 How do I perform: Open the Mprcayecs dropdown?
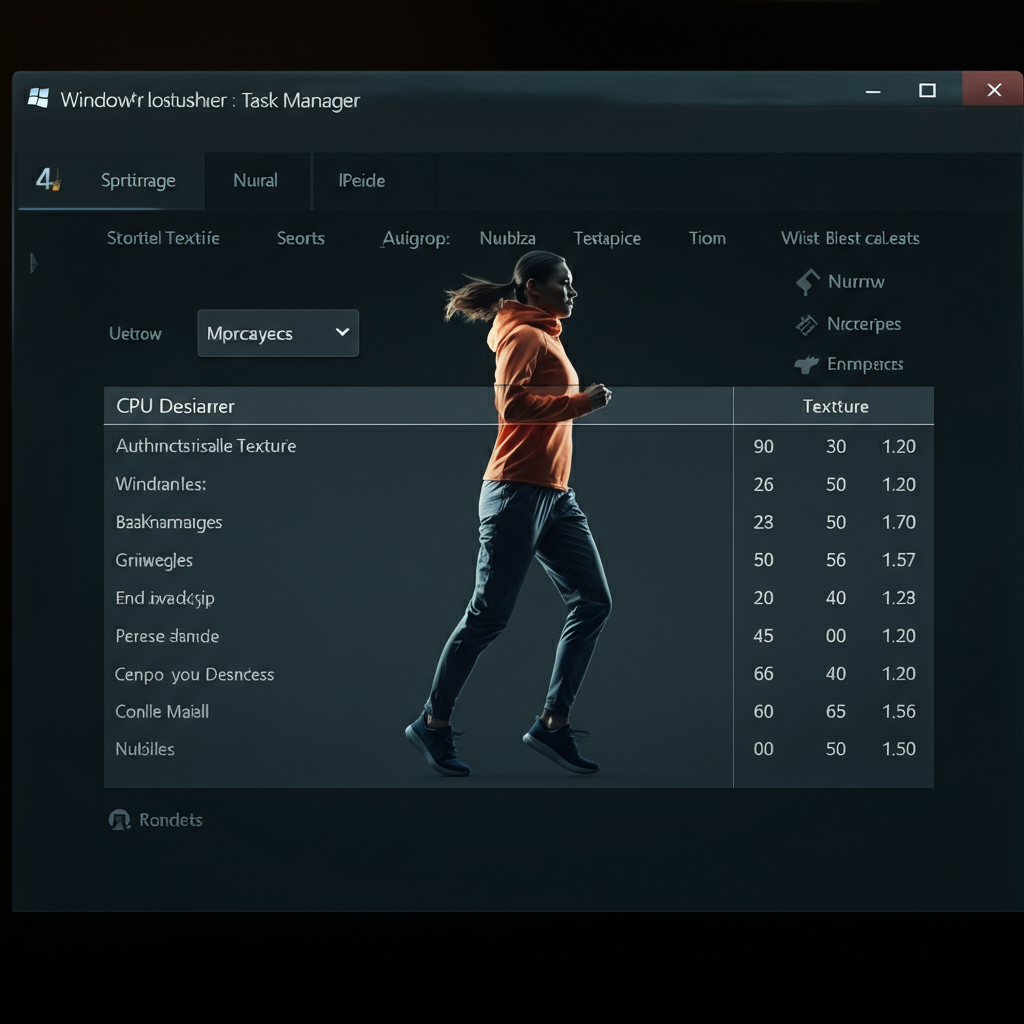click(277, 334)
